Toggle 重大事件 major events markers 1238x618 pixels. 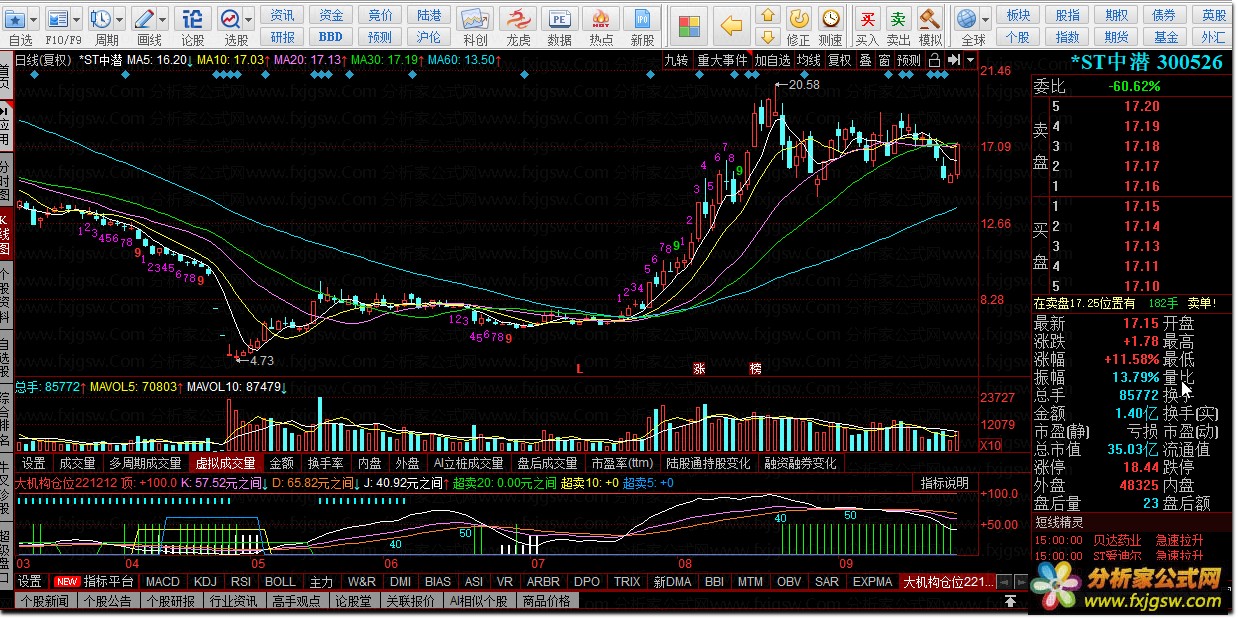[x=723, y=60]
